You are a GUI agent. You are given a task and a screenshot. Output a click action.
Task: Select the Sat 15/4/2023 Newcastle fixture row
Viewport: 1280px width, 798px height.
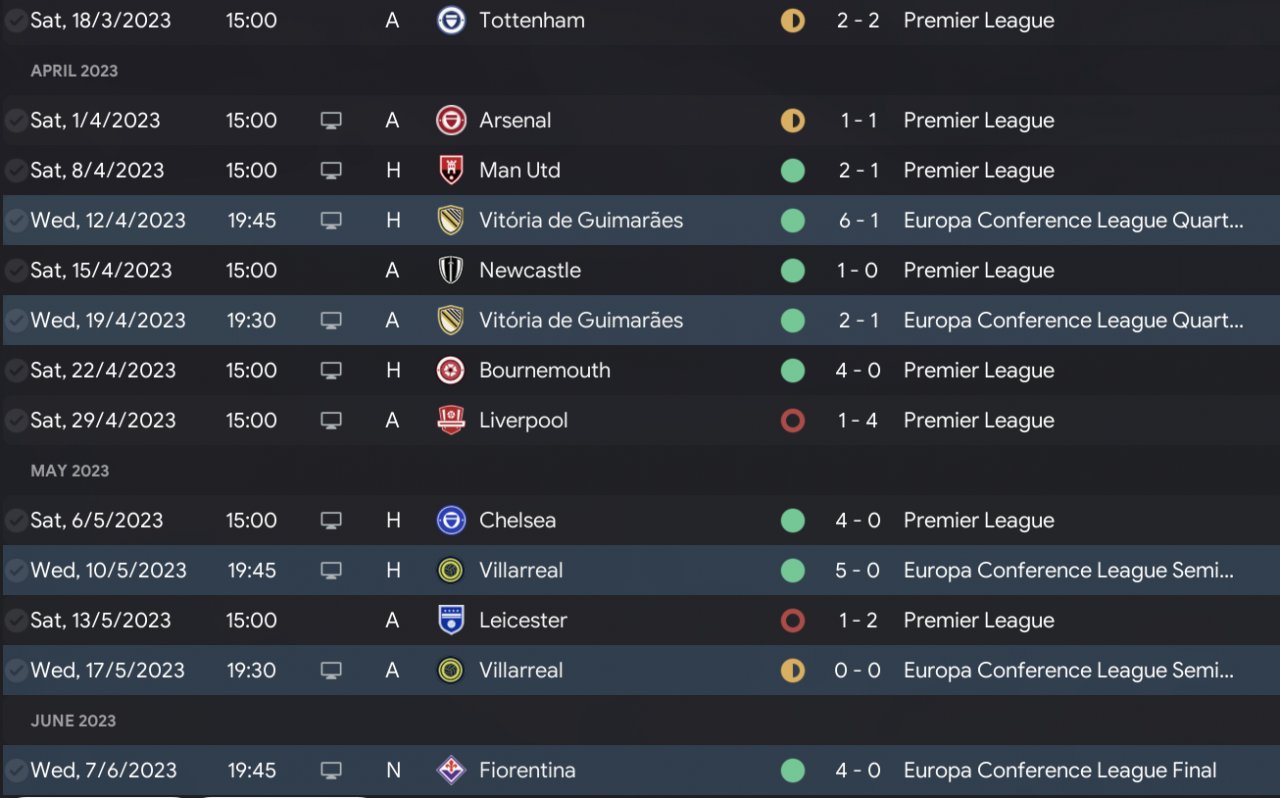click(640, 270)
